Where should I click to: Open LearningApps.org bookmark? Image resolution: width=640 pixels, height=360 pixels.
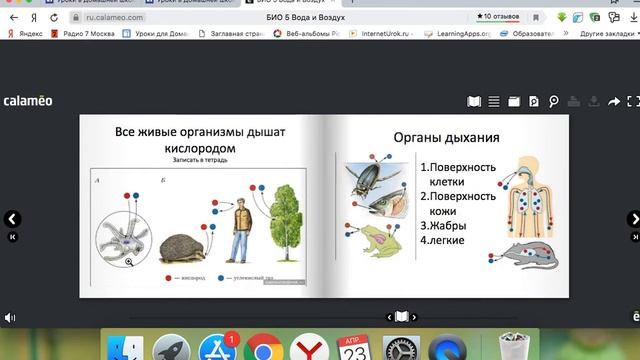457,33
